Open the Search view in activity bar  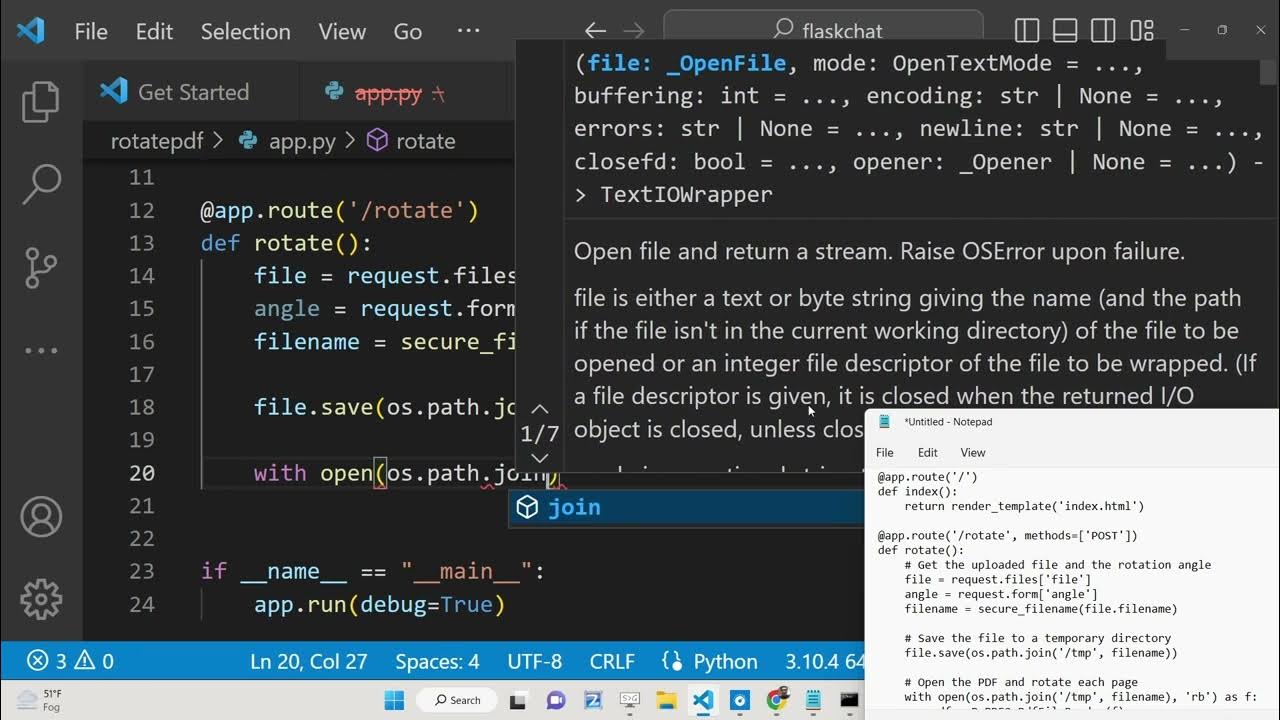pyautogui.click(x=41, y=185)
